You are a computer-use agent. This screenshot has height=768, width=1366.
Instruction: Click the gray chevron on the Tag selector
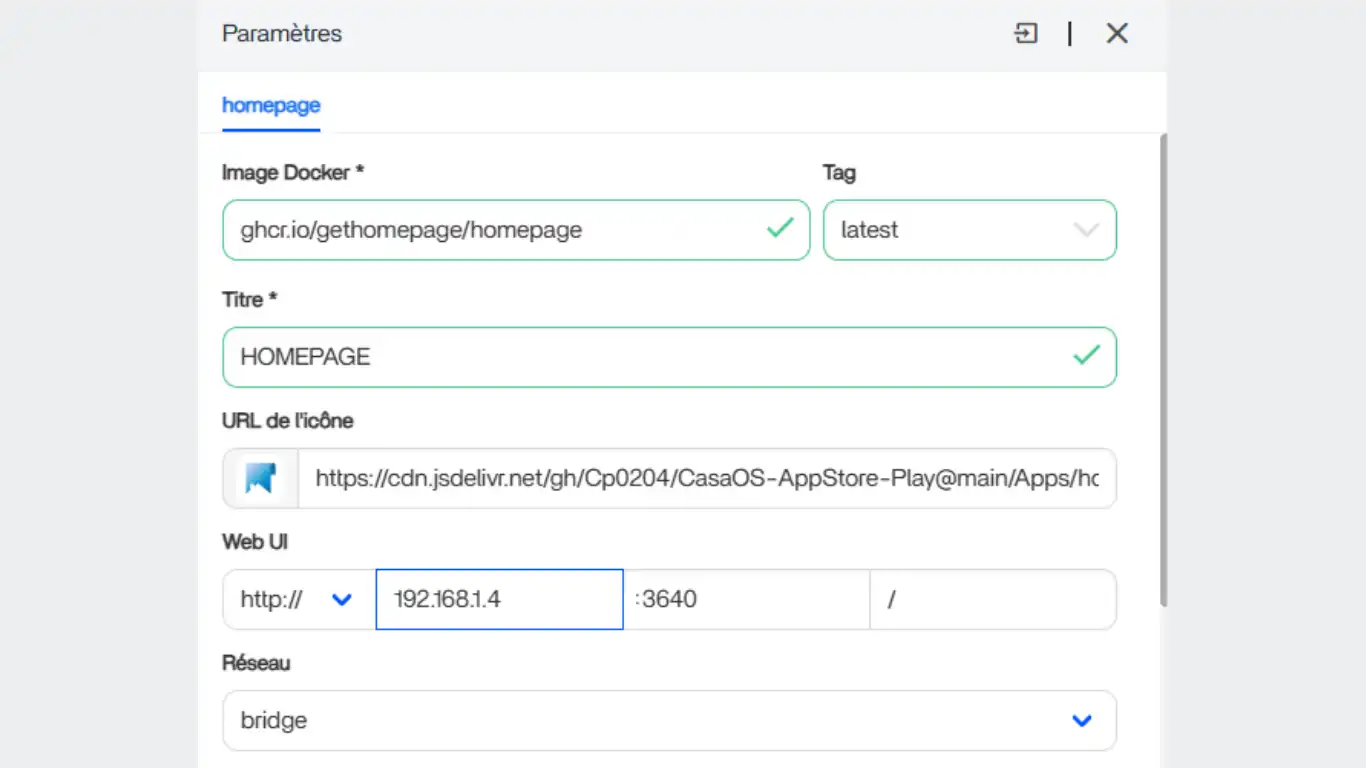[1087, 230]
